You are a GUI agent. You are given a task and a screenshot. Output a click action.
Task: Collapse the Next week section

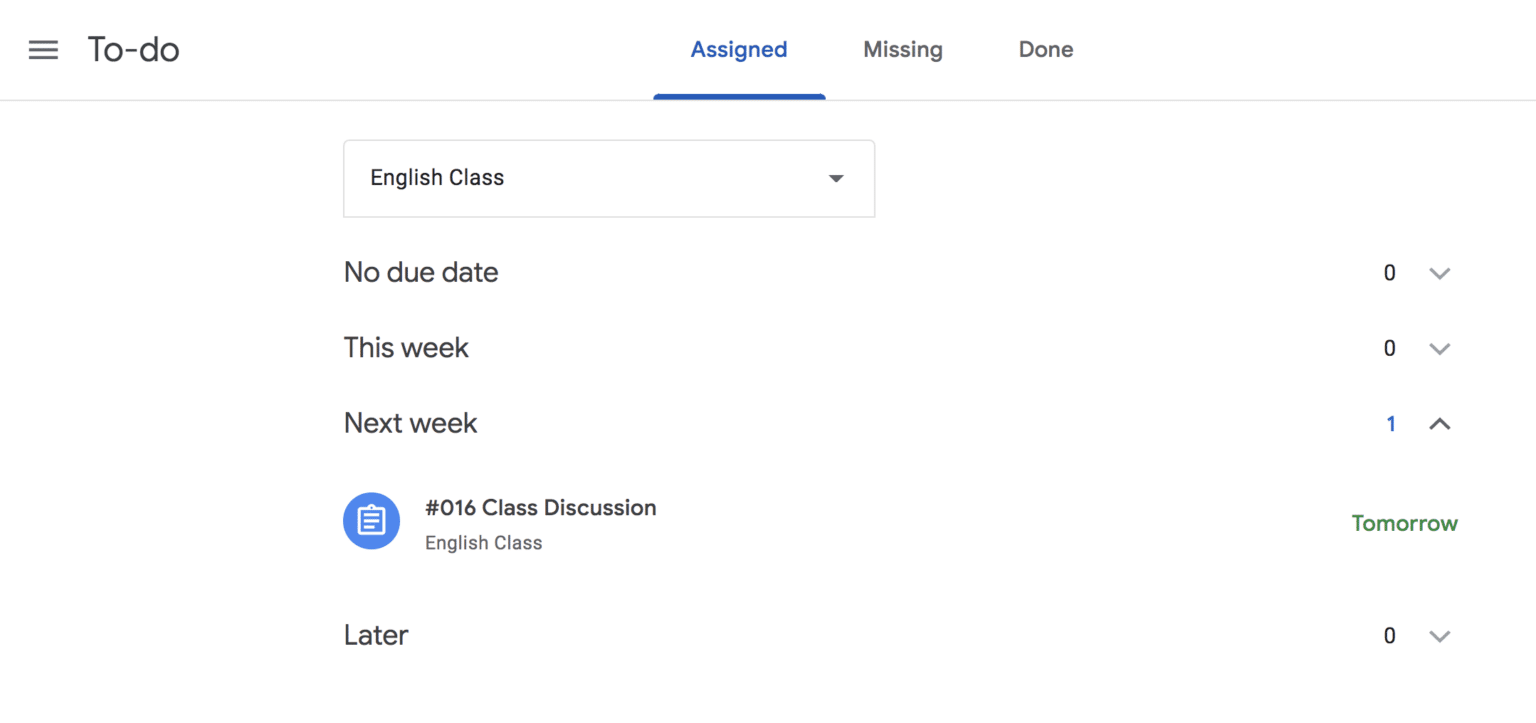1440,423
